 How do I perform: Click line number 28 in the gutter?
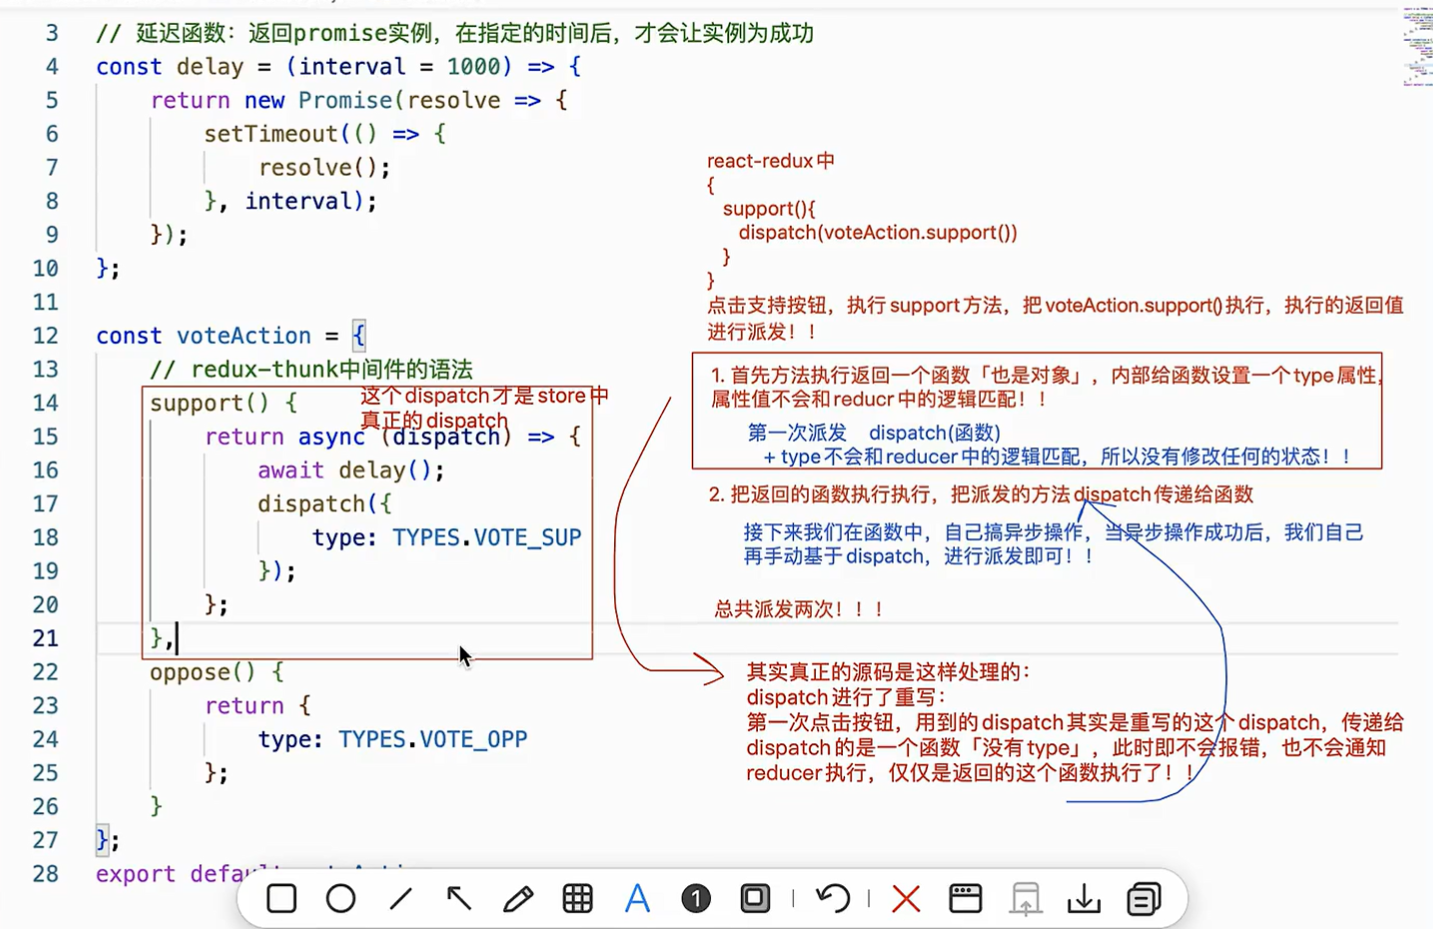click(x=45, y=874)
